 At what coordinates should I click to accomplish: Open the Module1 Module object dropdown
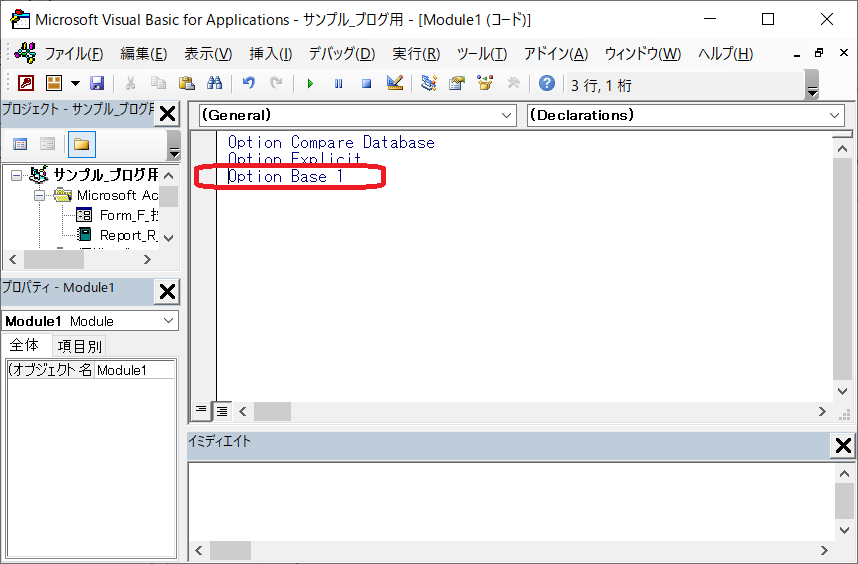[x=169, y=321]
